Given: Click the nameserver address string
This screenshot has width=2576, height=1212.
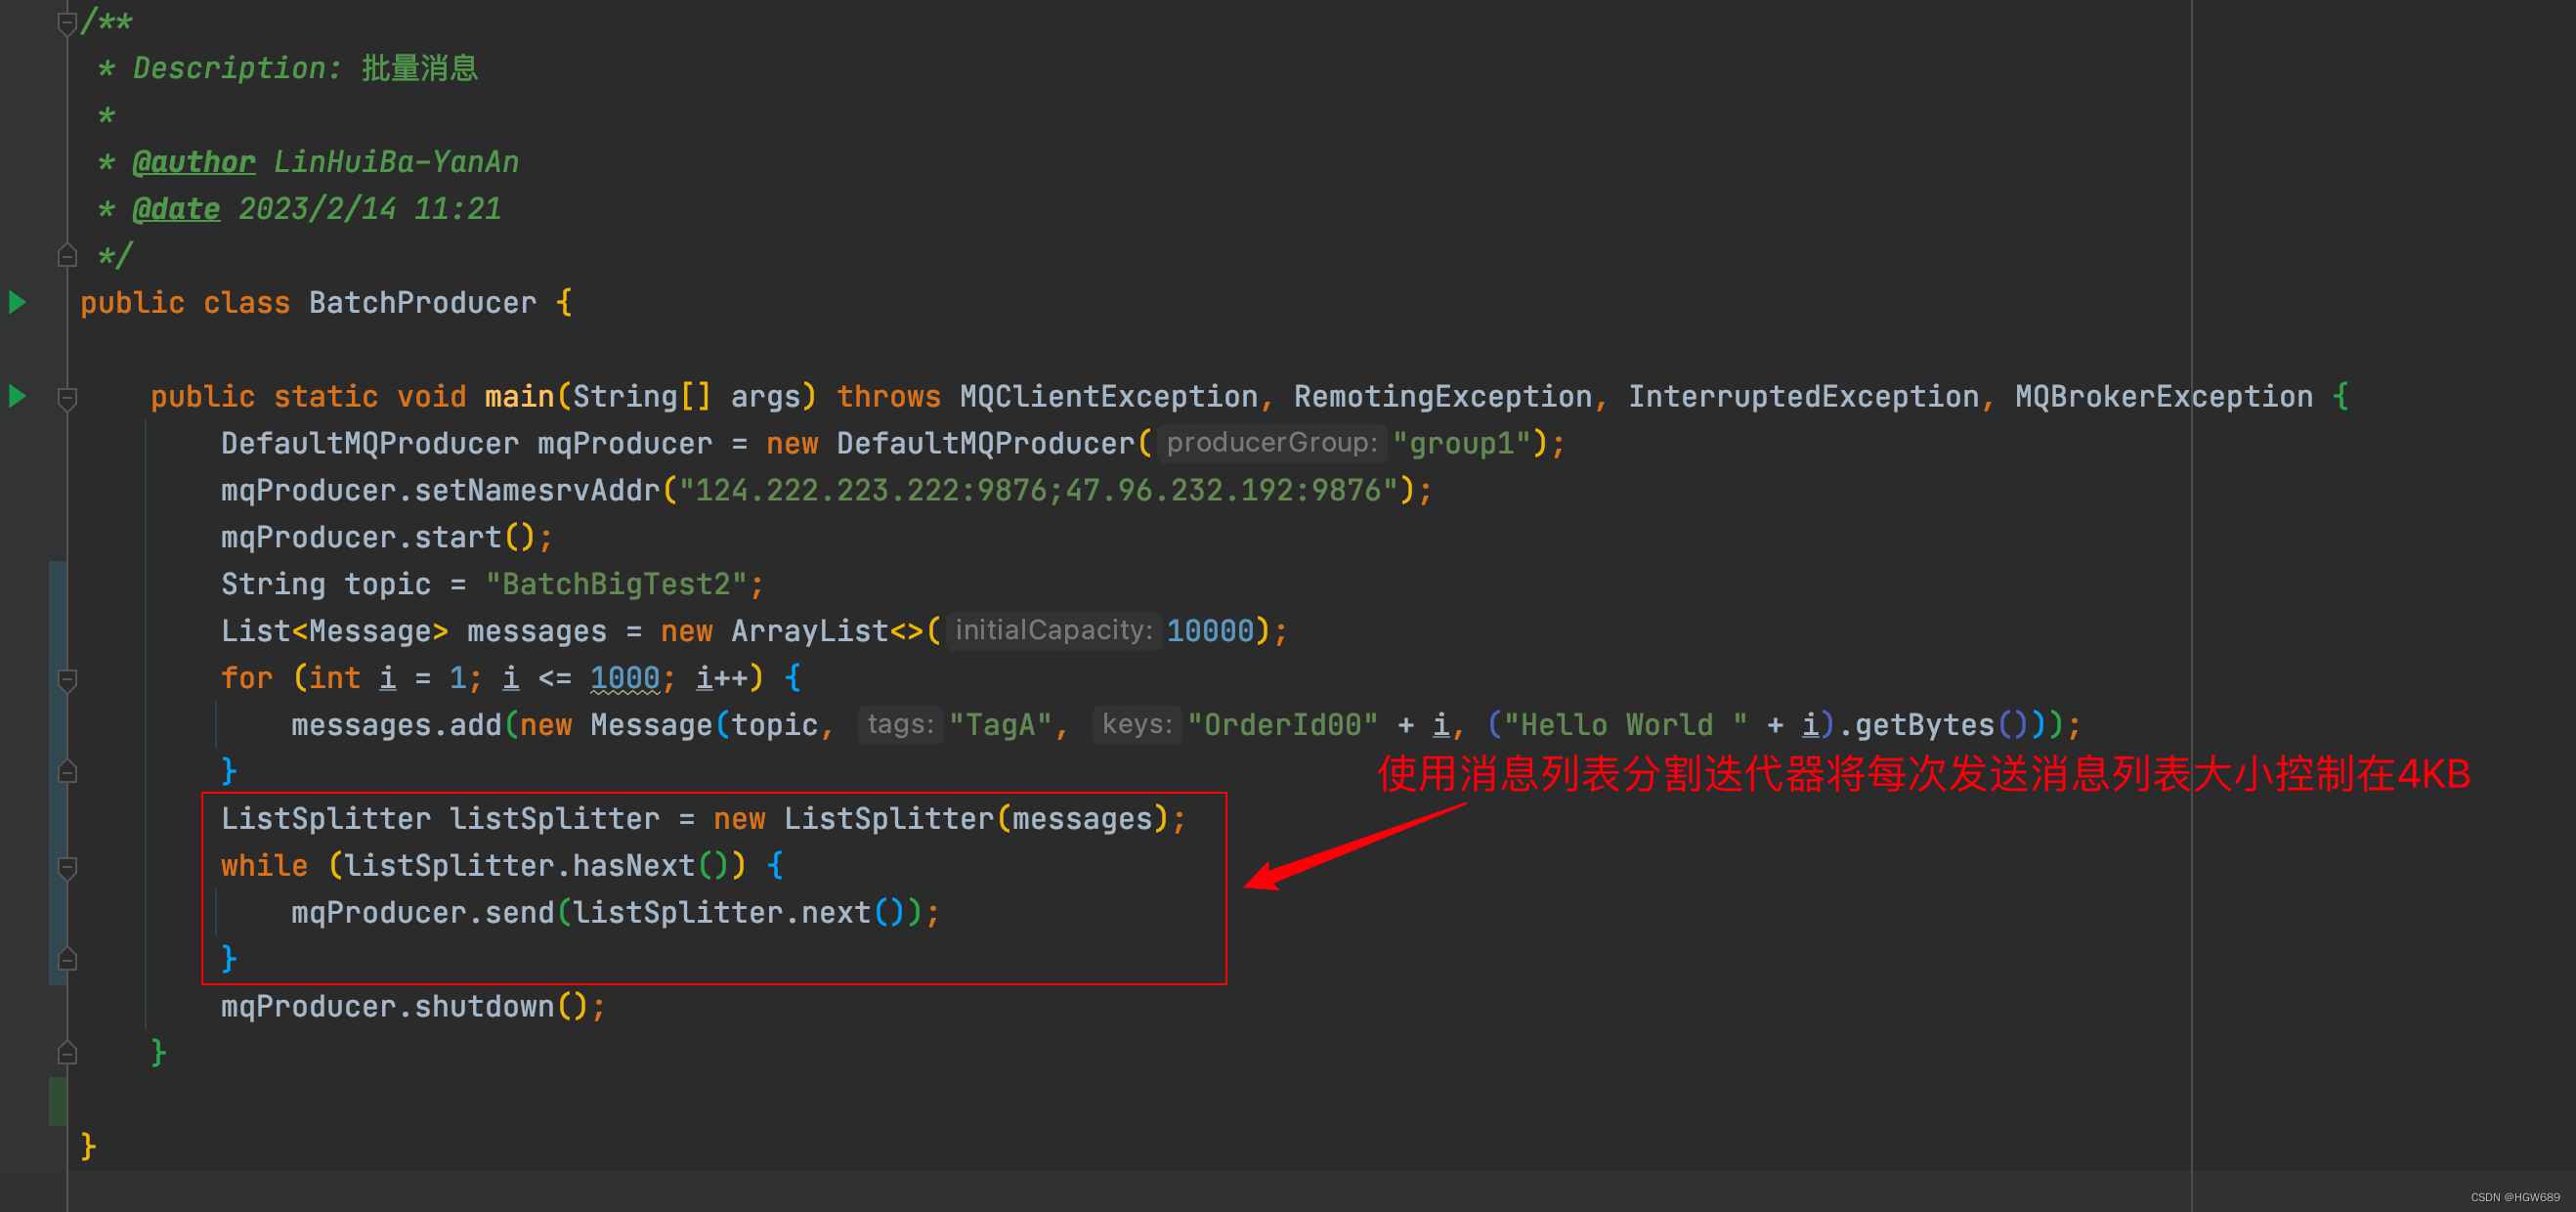Looking at the screenshot, I should 1038,491.
